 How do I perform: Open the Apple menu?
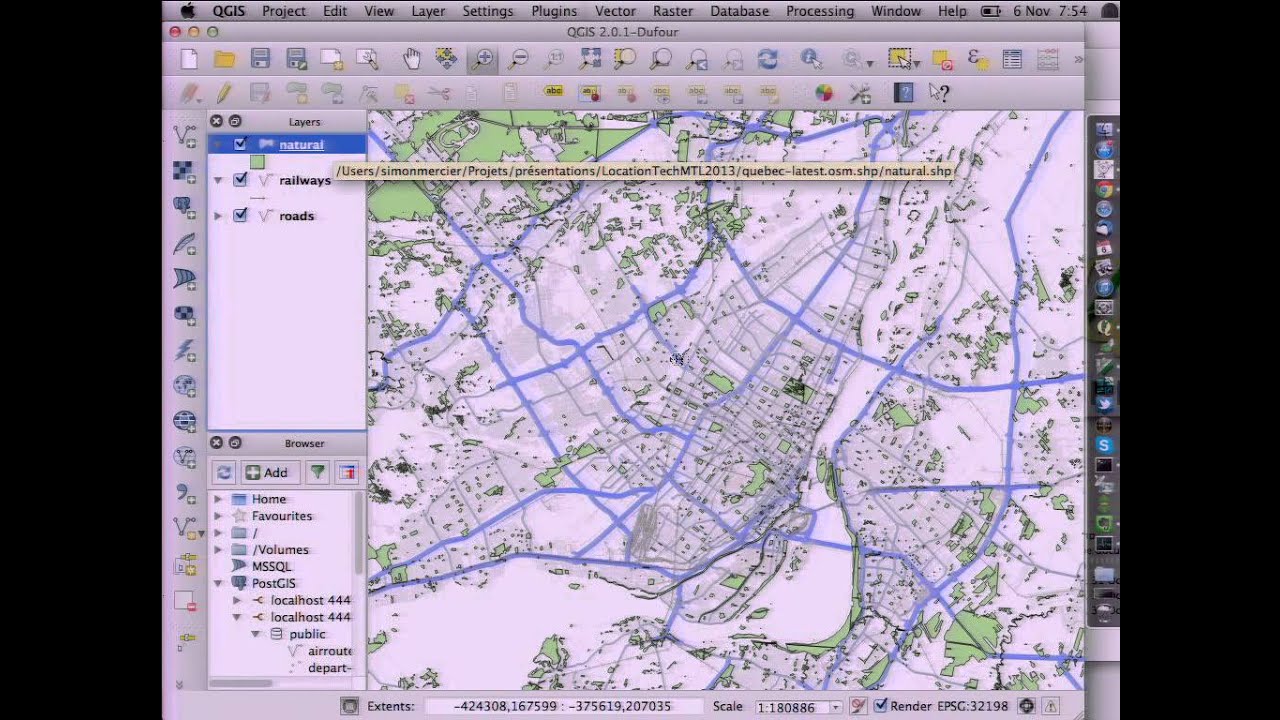coord(187,11)
